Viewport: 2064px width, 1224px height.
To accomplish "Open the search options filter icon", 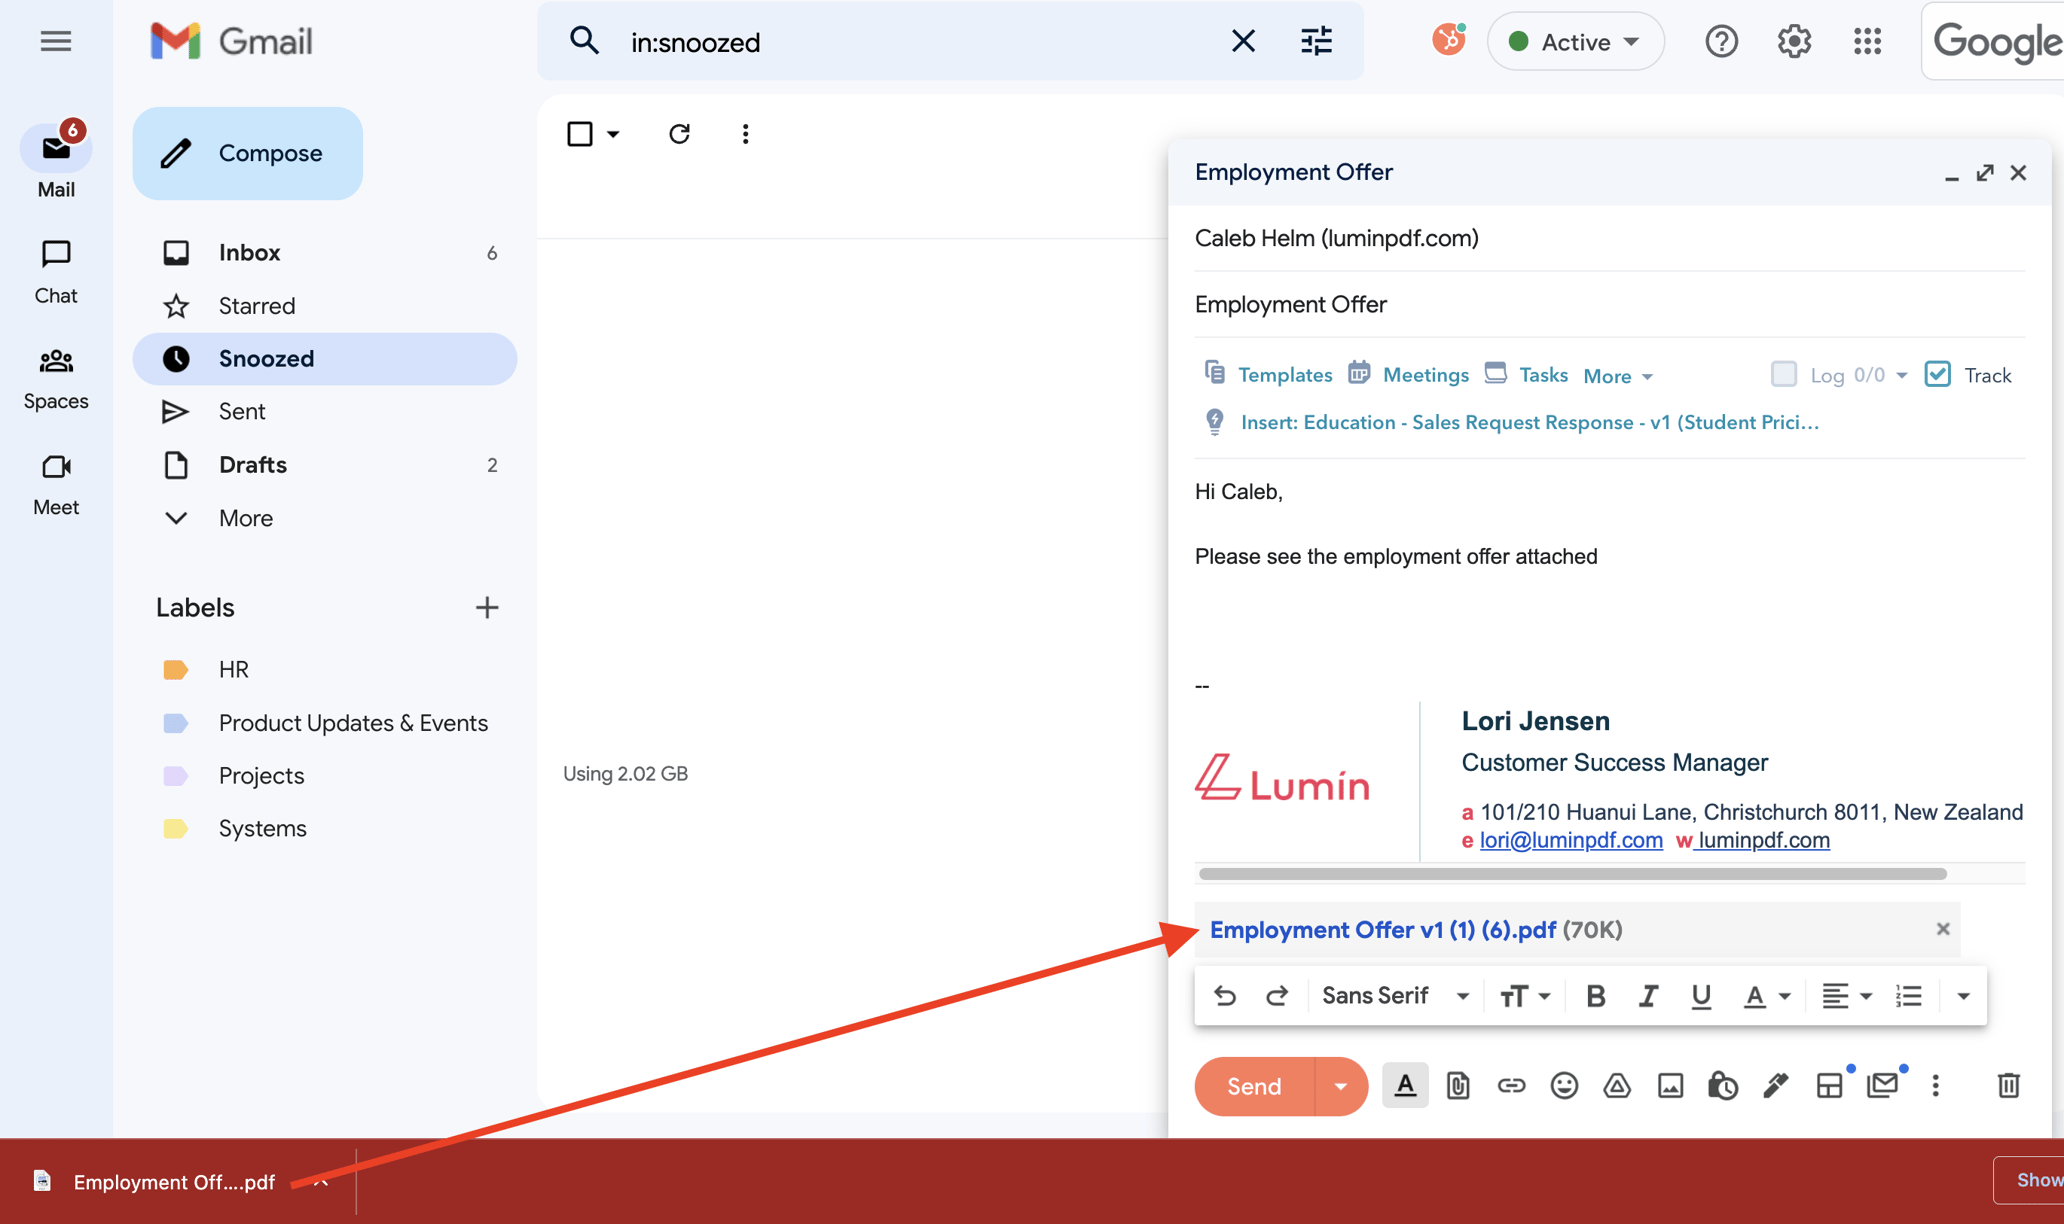I will pos(1316,41).
